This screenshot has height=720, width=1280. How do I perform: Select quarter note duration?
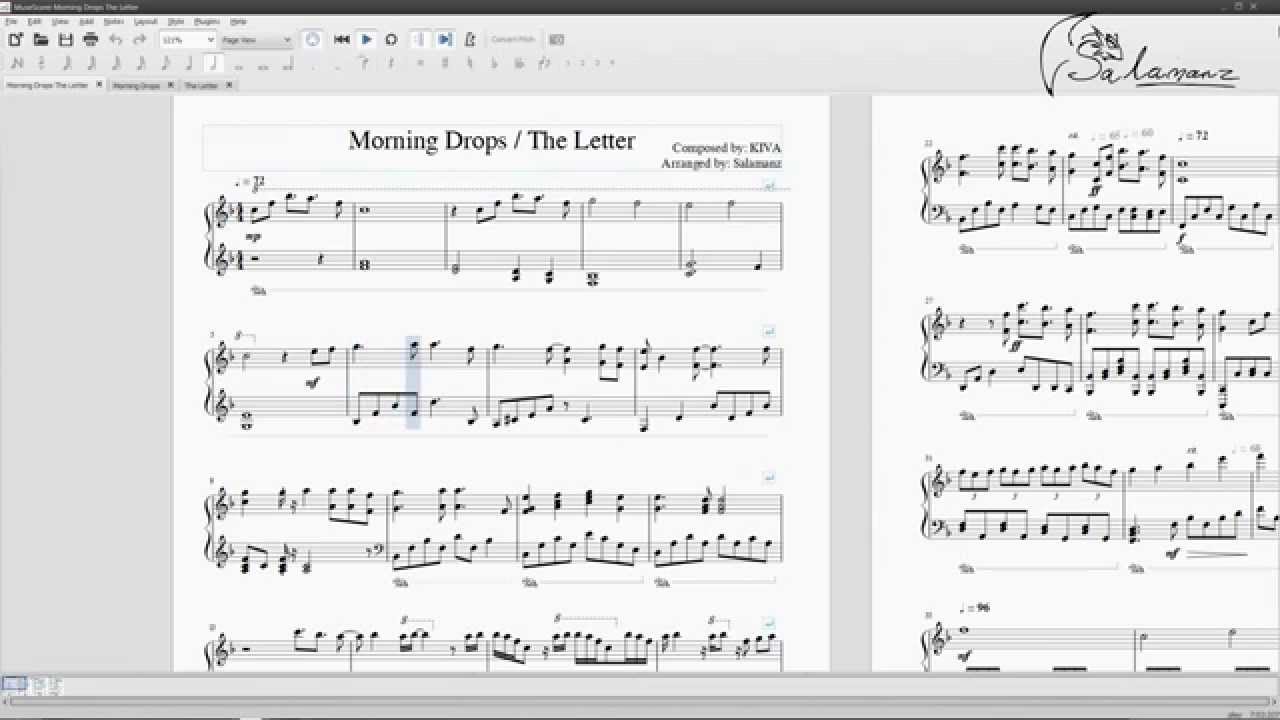(x=189, y=63)
